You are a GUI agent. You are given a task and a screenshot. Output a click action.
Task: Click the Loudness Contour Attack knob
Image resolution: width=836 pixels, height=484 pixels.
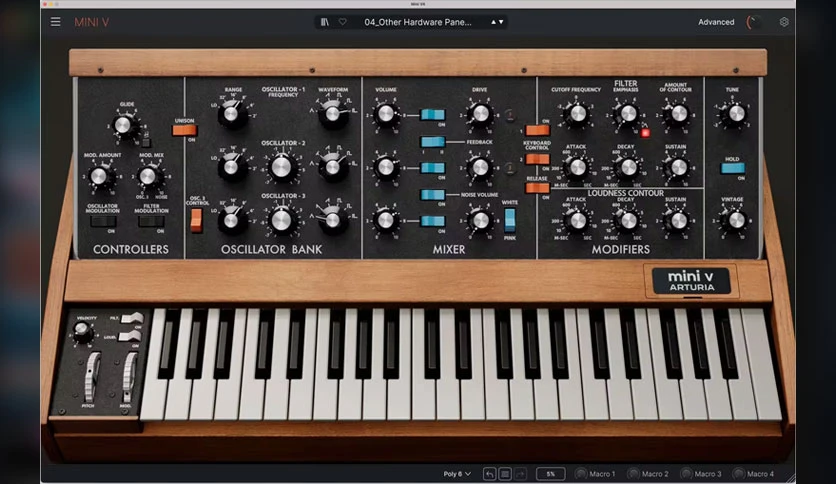point(577,220)
